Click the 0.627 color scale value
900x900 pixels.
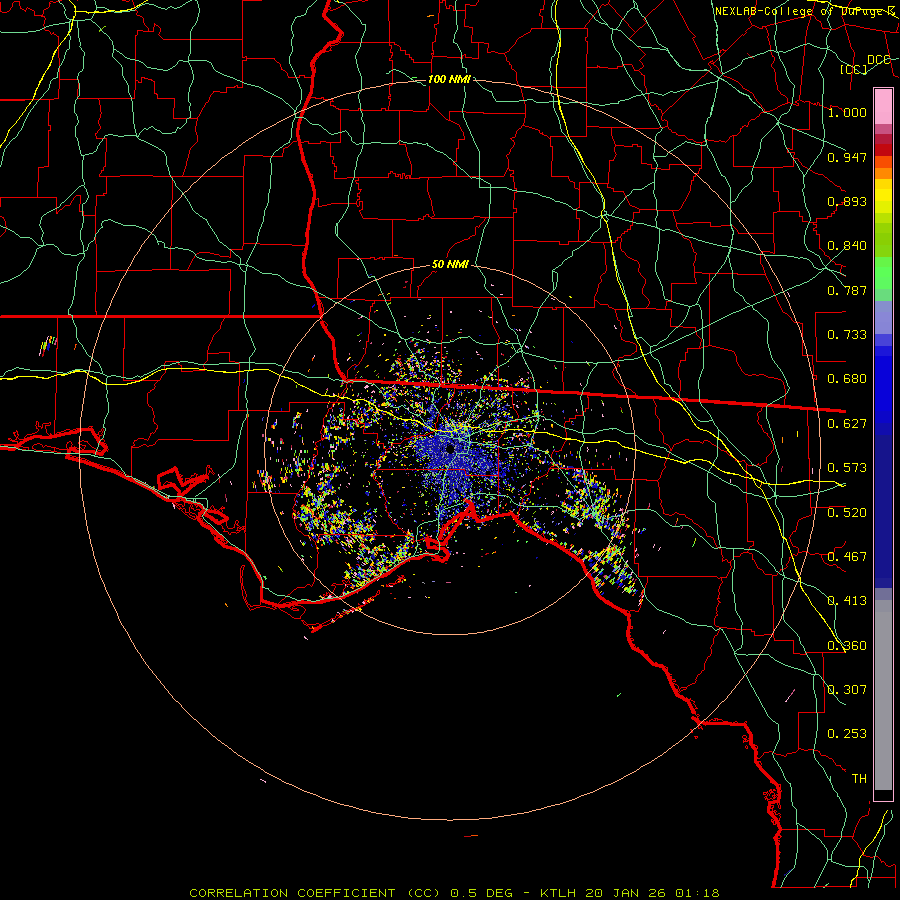pos(847,424)
